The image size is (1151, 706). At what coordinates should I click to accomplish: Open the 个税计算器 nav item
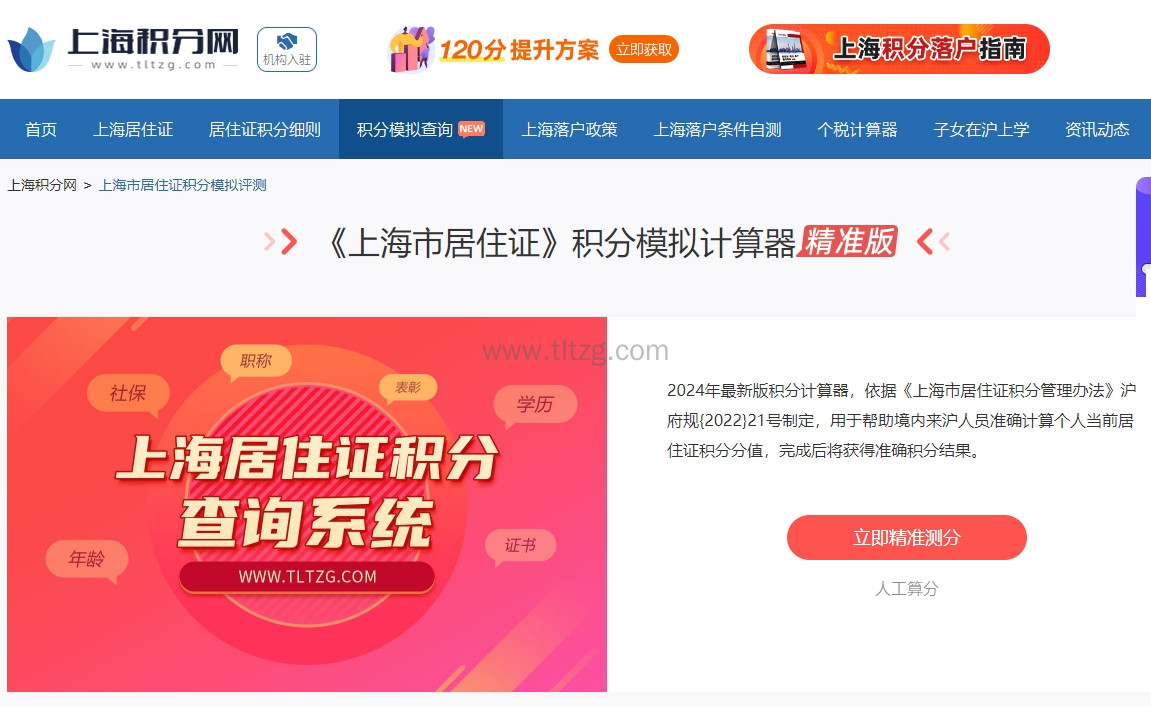tap(857, 129)
